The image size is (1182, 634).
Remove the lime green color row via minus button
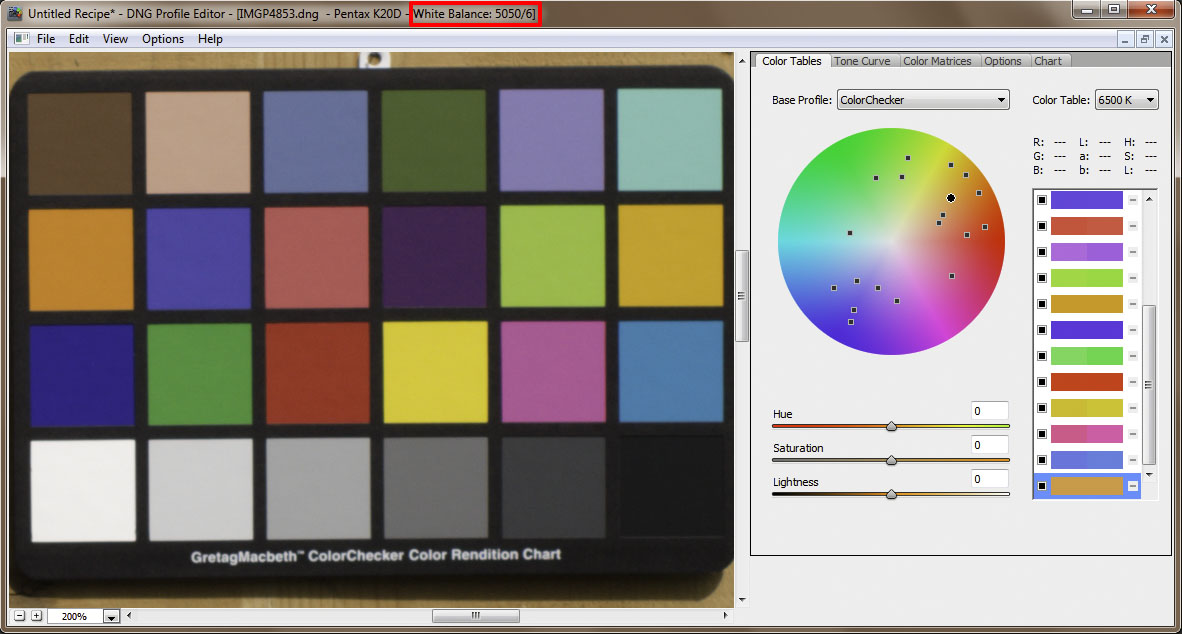coord(1132,278)
